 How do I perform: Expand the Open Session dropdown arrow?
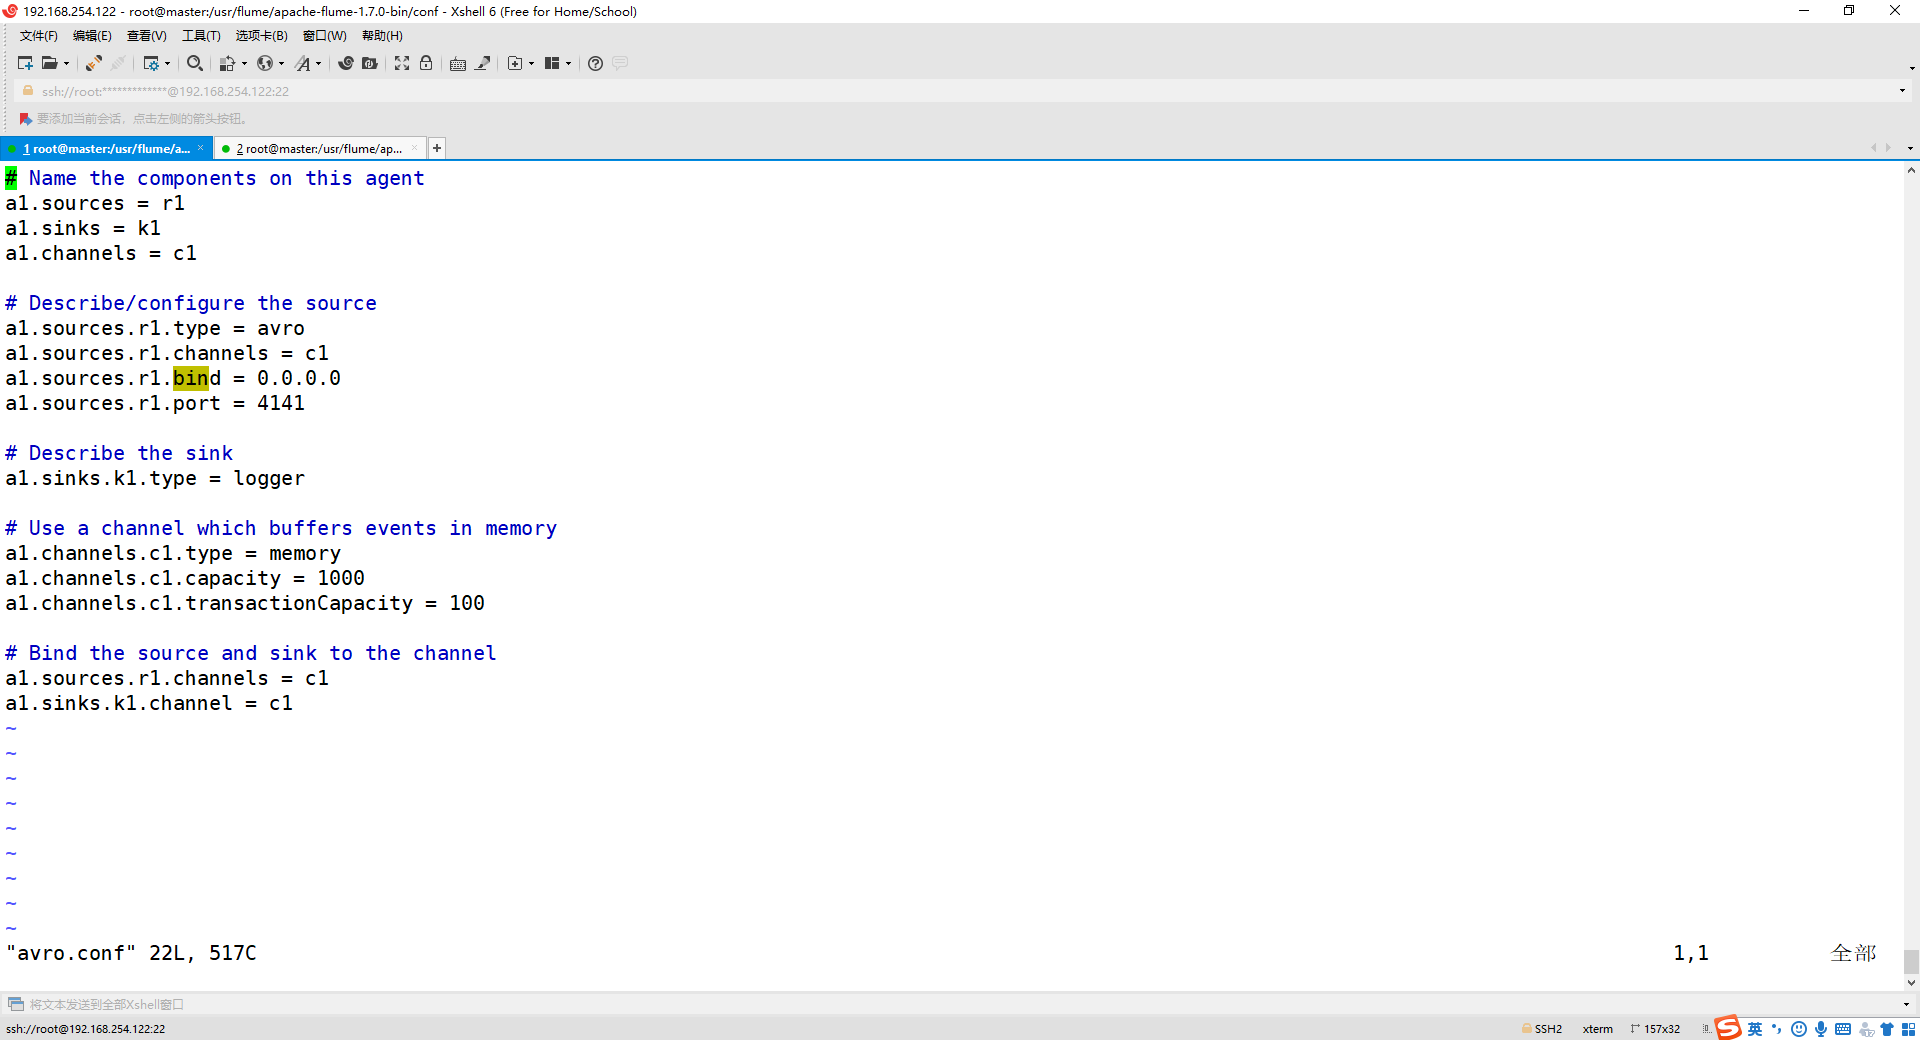67,63
